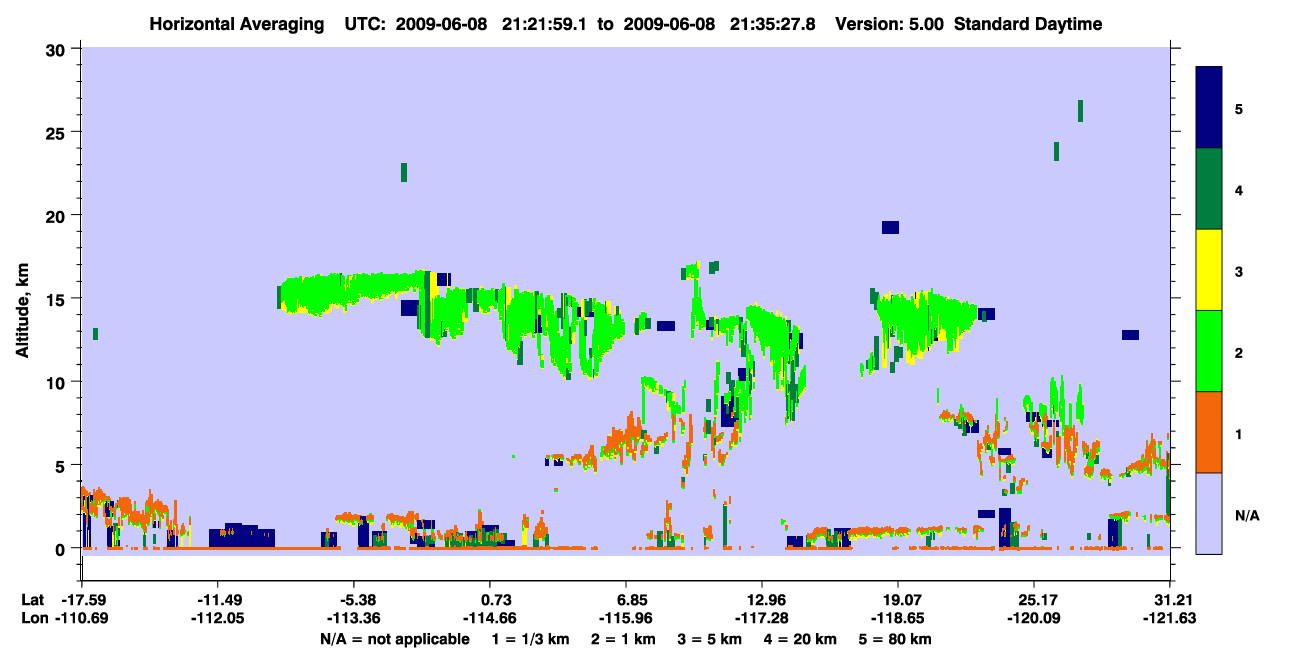The width and height of the screenshot is (1300, 667).
Task: Click the 'Lon' axis row label
Action: [33, 618]
